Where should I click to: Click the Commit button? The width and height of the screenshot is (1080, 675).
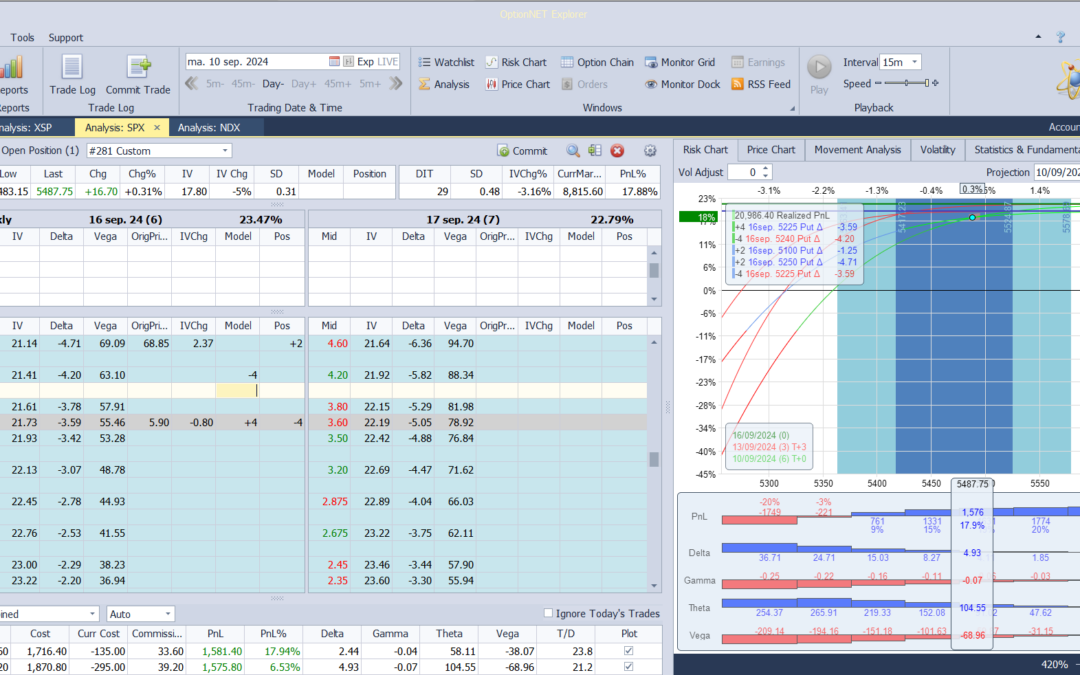[523, 151]
